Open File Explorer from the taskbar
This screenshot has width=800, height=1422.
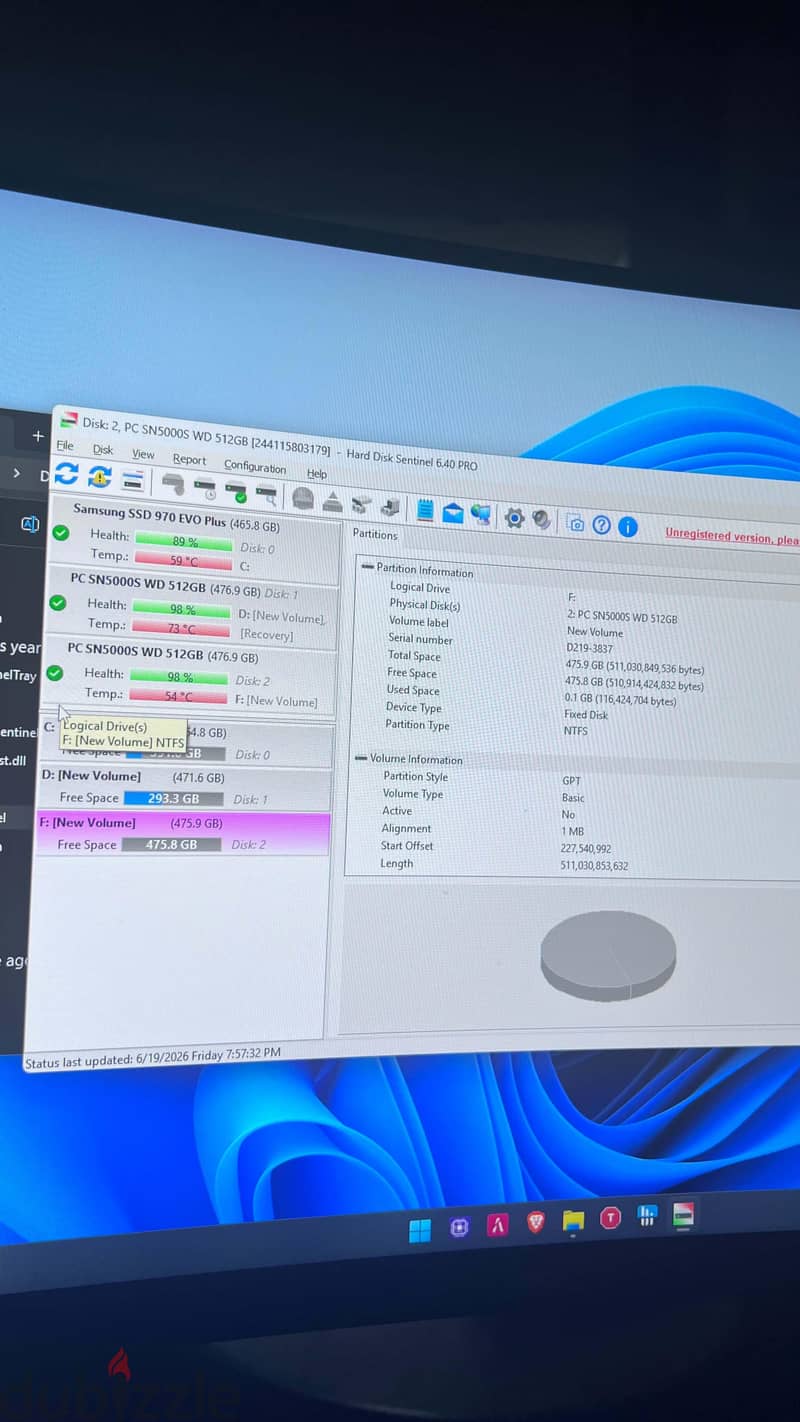click(x=573, y=1220)
